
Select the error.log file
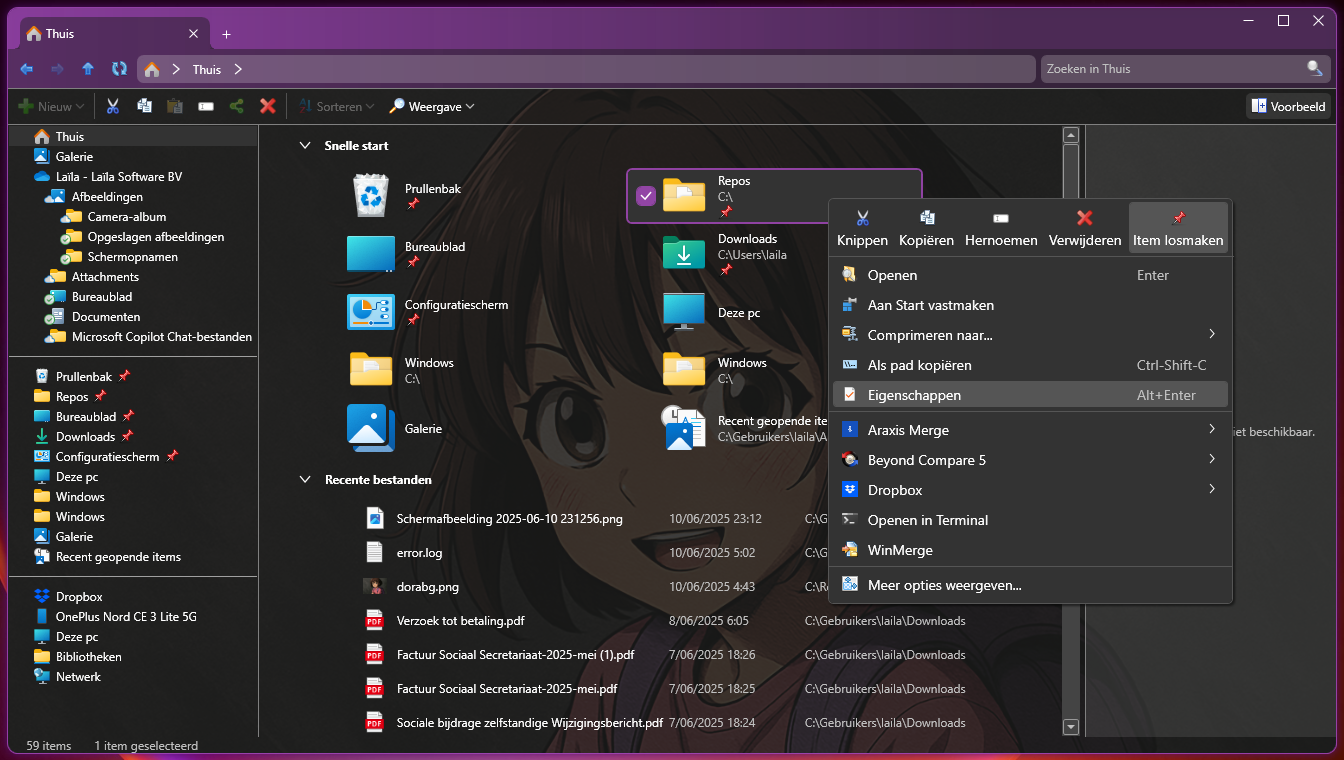[419, 552]
